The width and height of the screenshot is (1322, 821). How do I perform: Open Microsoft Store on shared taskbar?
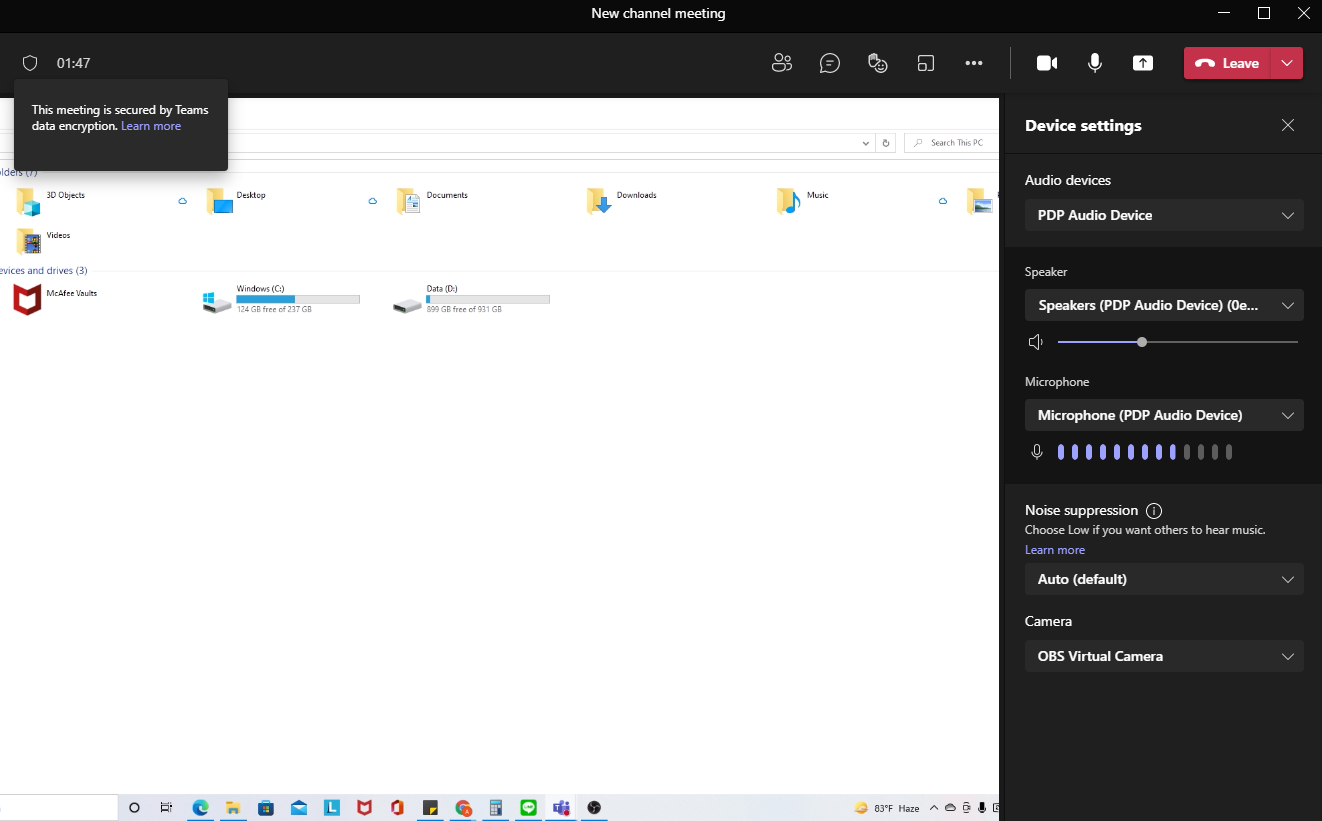pos(265,808)
